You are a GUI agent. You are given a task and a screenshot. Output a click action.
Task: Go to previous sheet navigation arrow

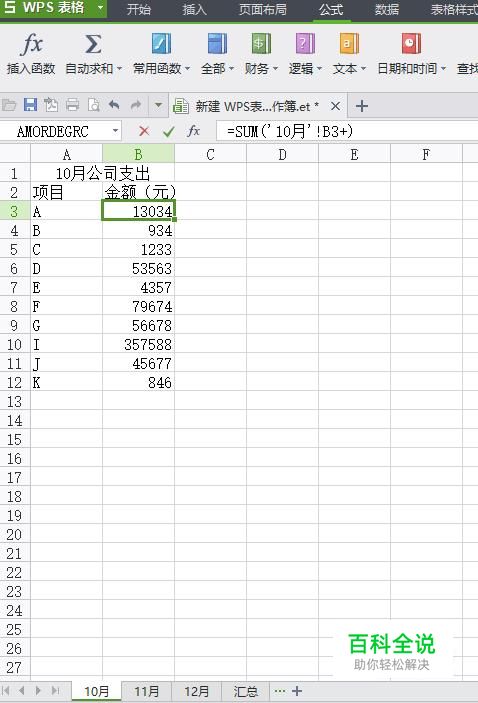[22, 690]
